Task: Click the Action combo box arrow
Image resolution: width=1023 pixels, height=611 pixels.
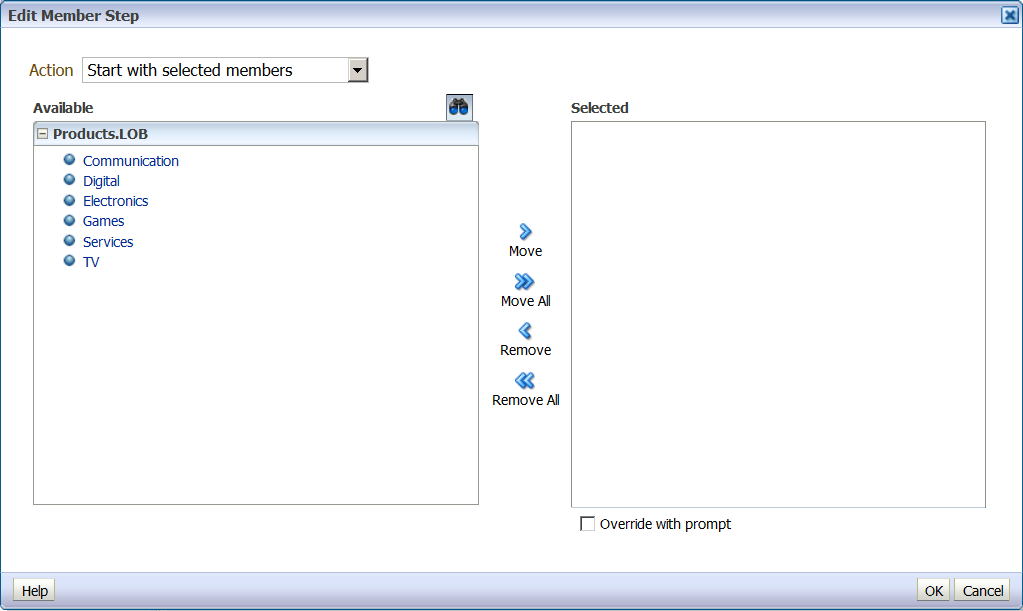Action: click(x=357, y=70)
